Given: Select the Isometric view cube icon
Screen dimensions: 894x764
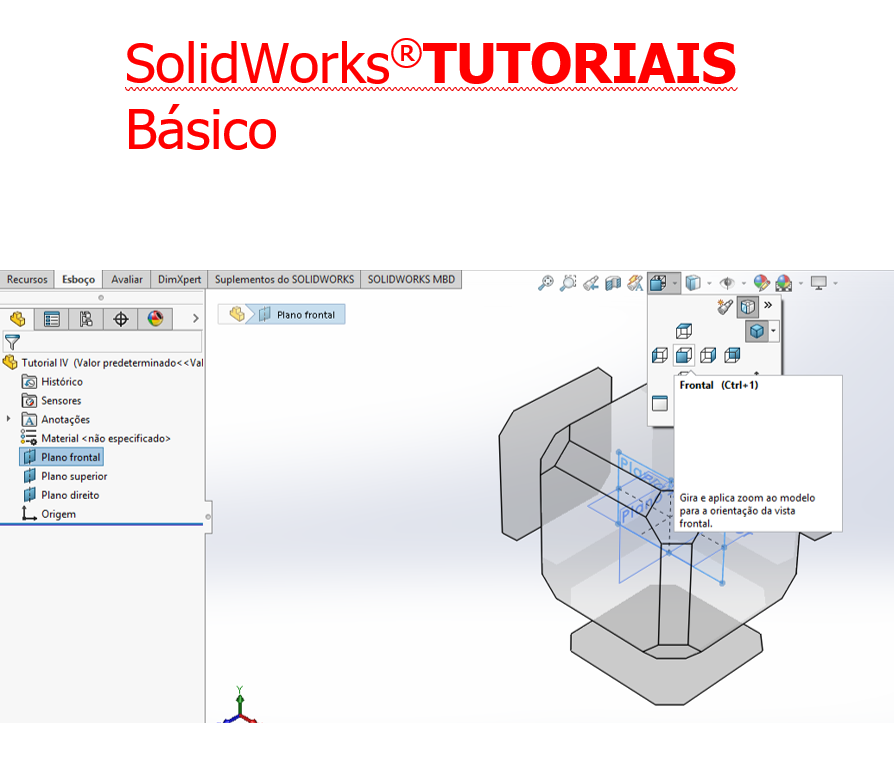Looking at the screenshot, I should 755,329.
